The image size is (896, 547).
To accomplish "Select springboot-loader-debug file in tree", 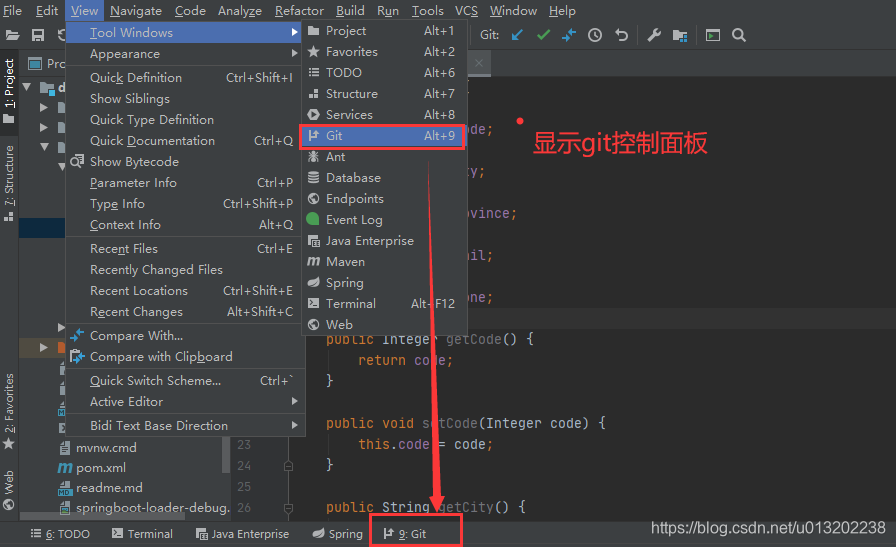I will tap(144, 508).
